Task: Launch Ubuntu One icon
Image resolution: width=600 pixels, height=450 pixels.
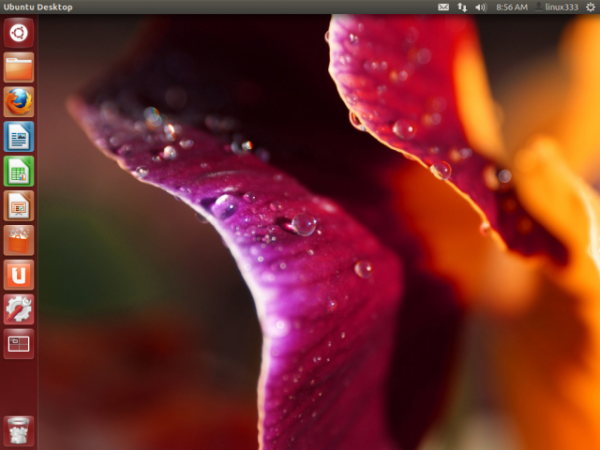Action: 19,275
